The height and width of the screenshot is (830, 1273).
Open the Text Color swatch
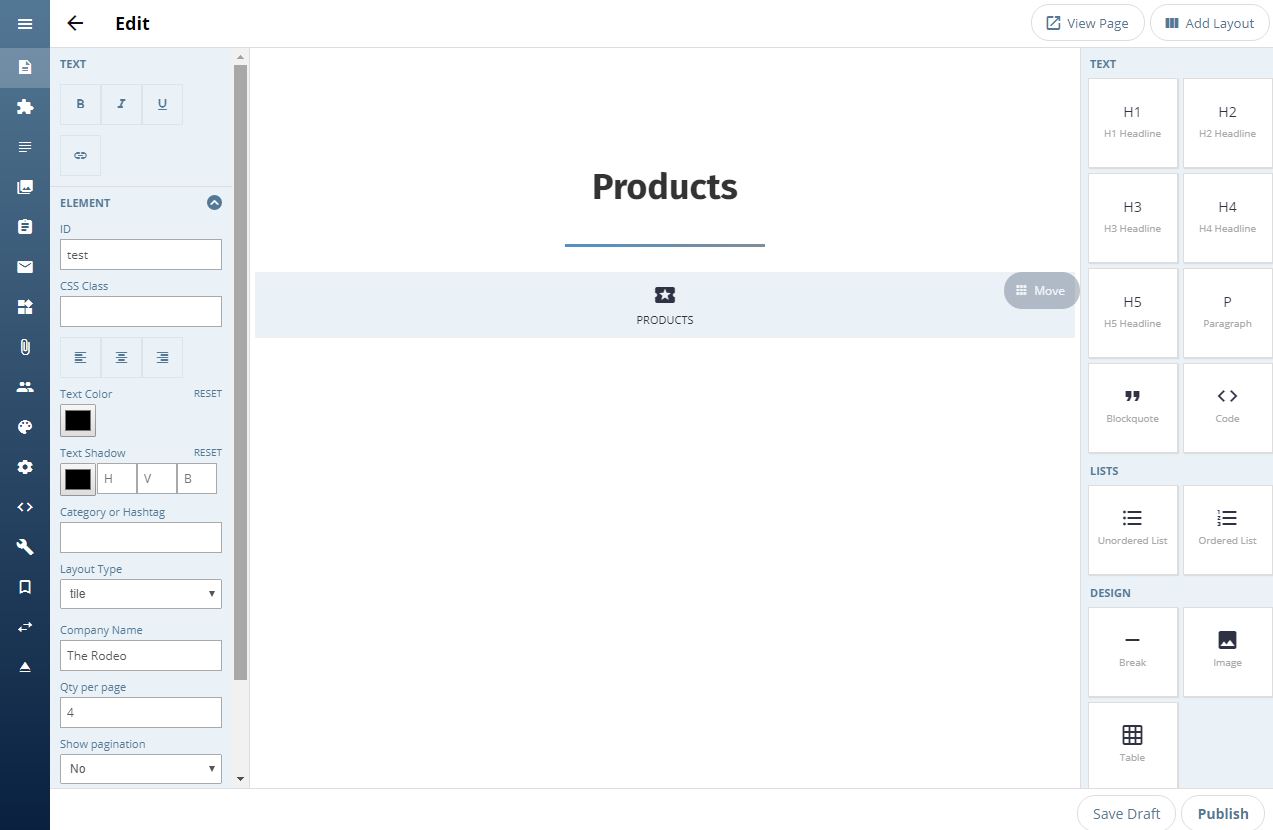[x=78, y=421]
